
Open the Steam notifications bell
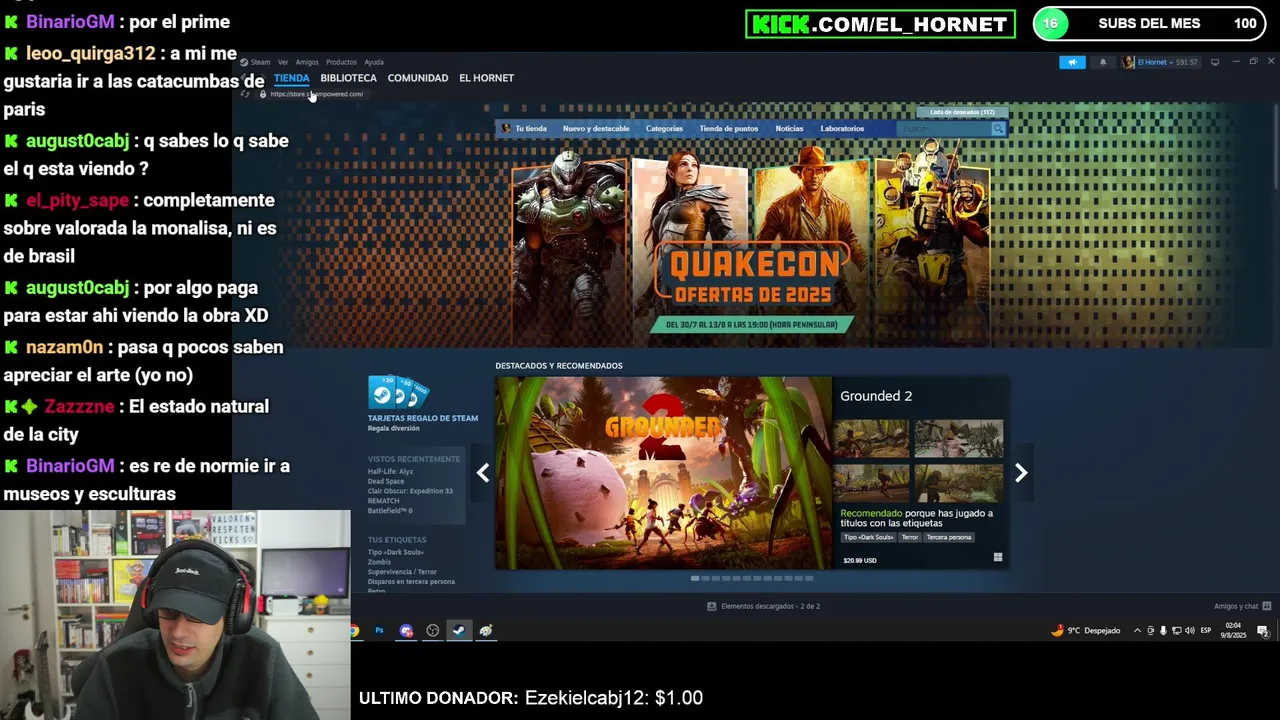[1103, 62]
